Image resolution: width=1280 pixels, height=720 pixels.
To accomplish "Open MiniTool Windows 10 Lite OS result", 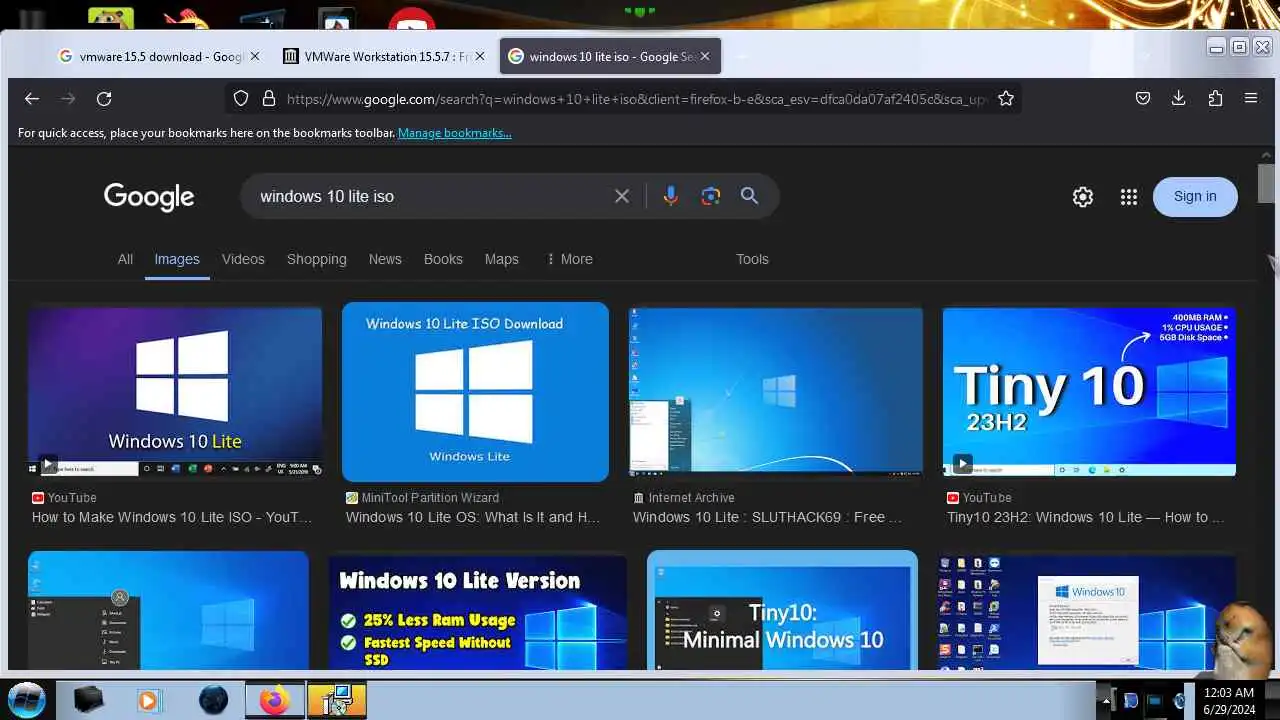I will tap(473, 517).
